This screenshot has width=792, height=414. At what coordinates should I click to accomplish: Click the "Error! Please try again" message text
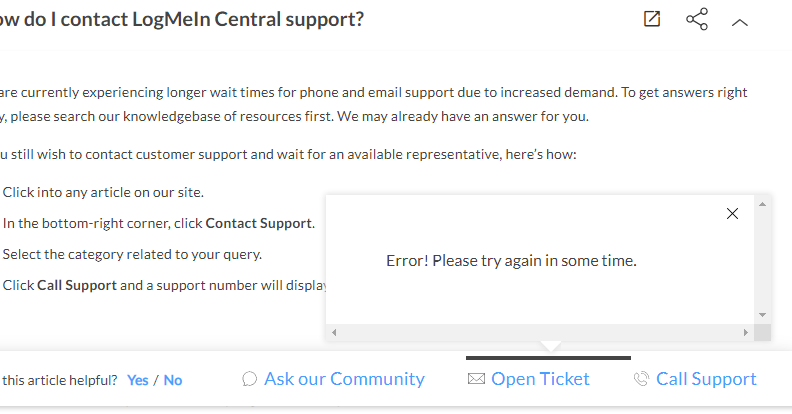pos(511,261)
